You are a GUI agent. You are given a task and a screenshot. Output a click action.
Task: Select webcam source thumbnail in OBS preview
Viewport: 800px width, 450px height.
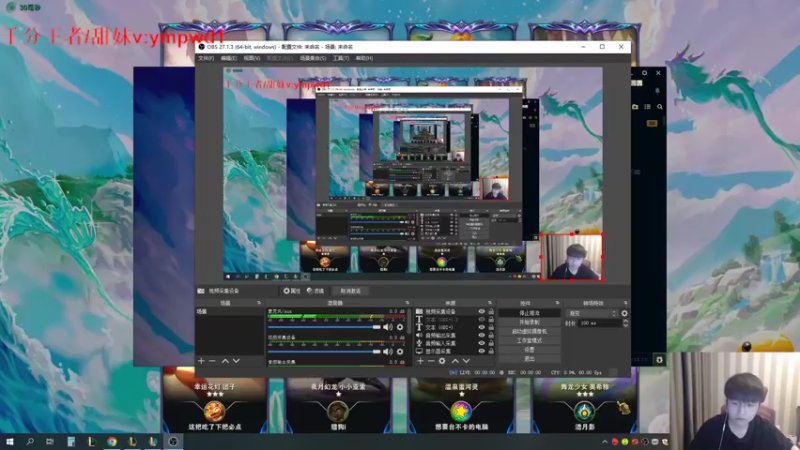(572, 257)
